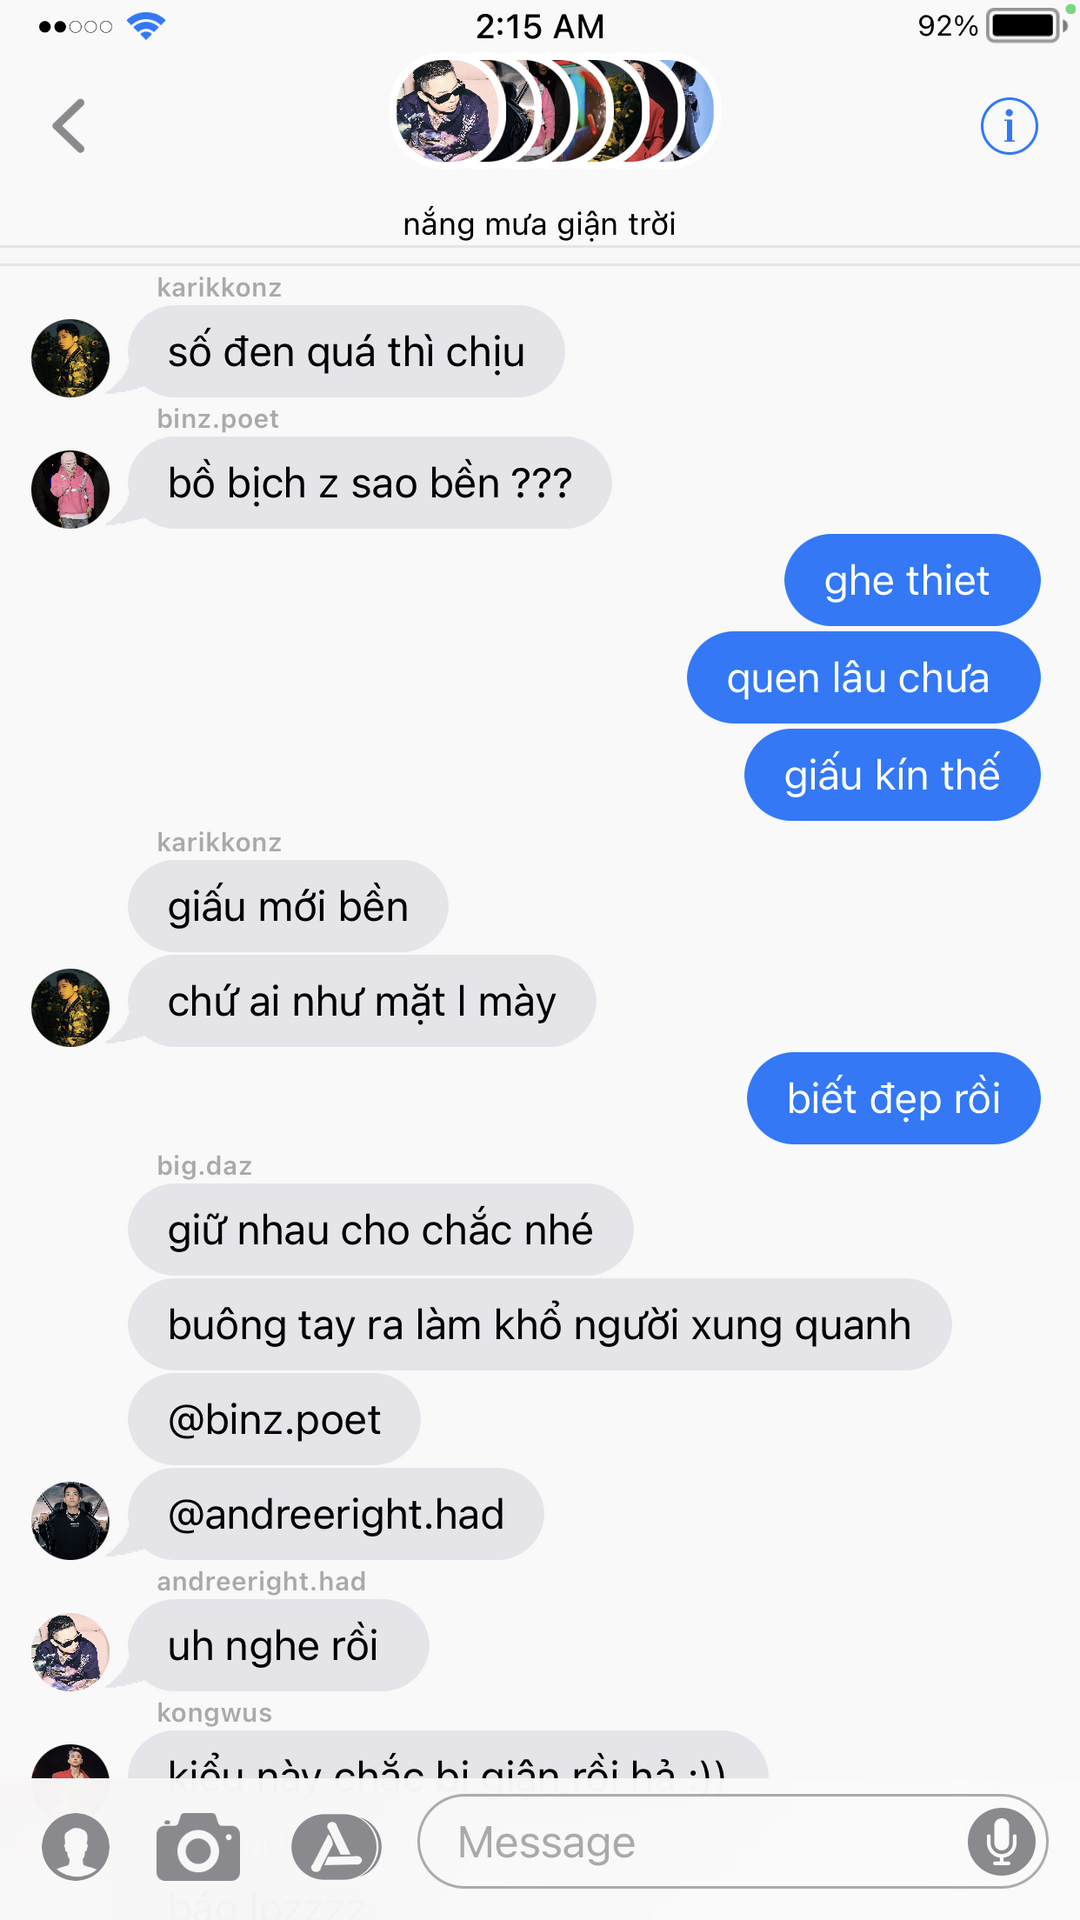Tap andreeright.had avatar by uh nghe rồi
Viewport: 1080px width, 1920px height.
(x=70, y=1652)
